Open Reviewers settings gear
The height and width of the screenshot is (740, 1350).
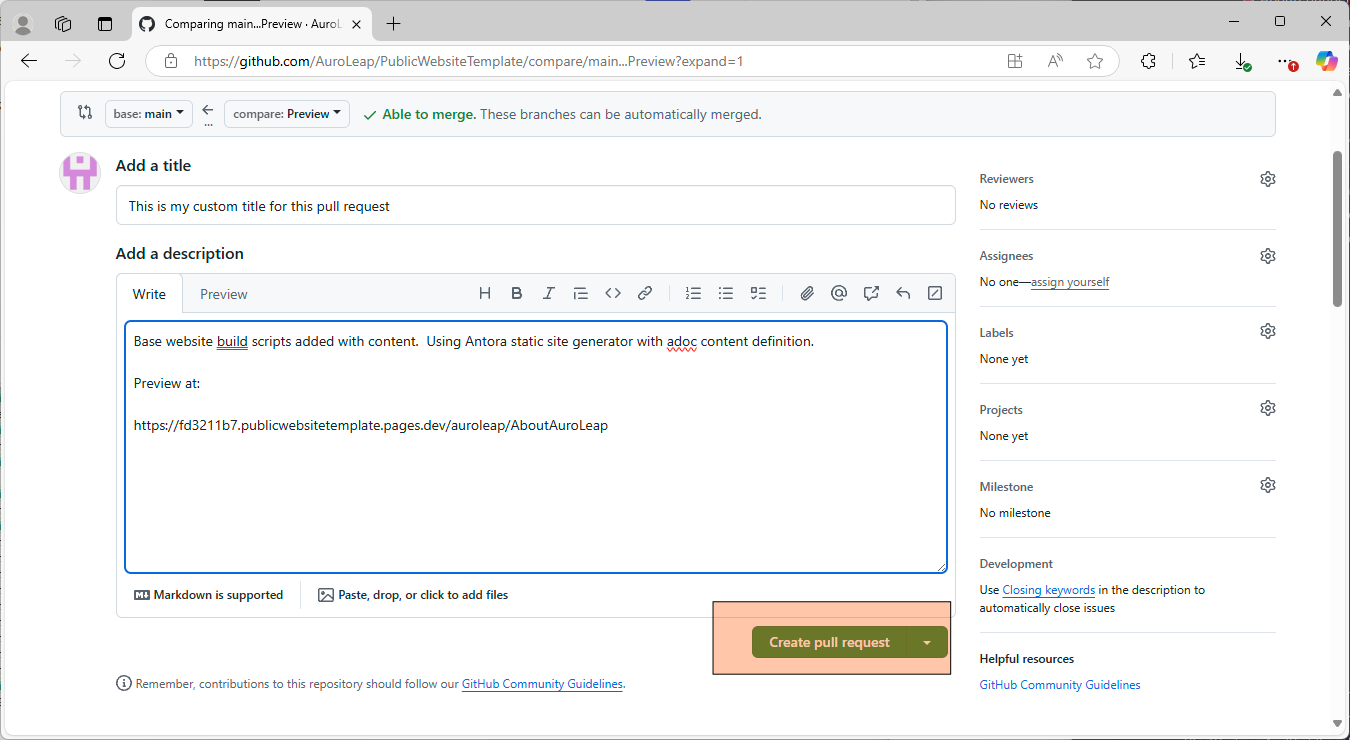pos(1268,179)
